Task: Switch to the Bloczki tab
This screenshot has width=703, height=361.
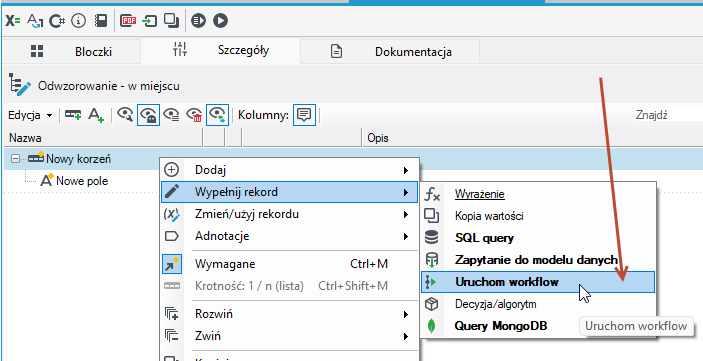Action: point(72,52)
